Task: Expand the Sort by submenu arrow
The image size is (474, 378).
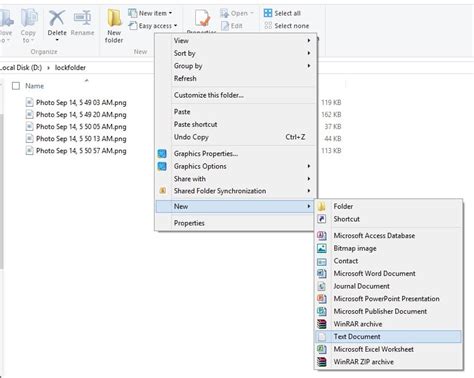Action: [x=309, y=53]
